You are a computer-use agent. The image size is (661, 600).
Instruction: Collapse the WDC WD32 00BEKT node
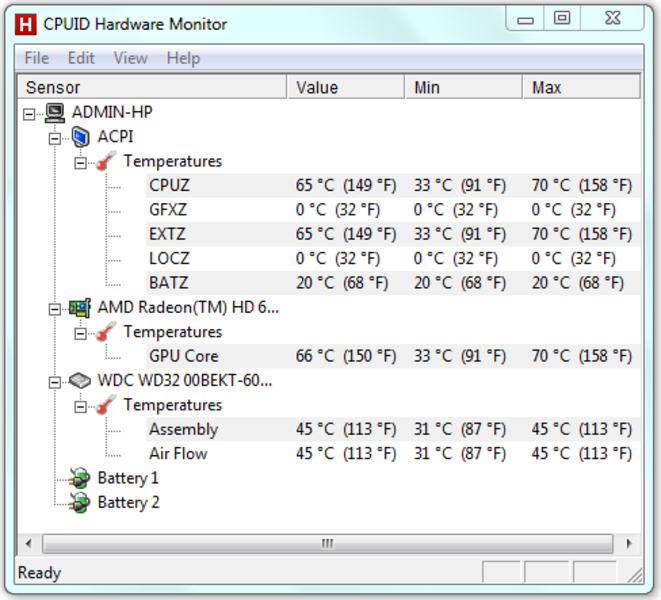(55, 382)
